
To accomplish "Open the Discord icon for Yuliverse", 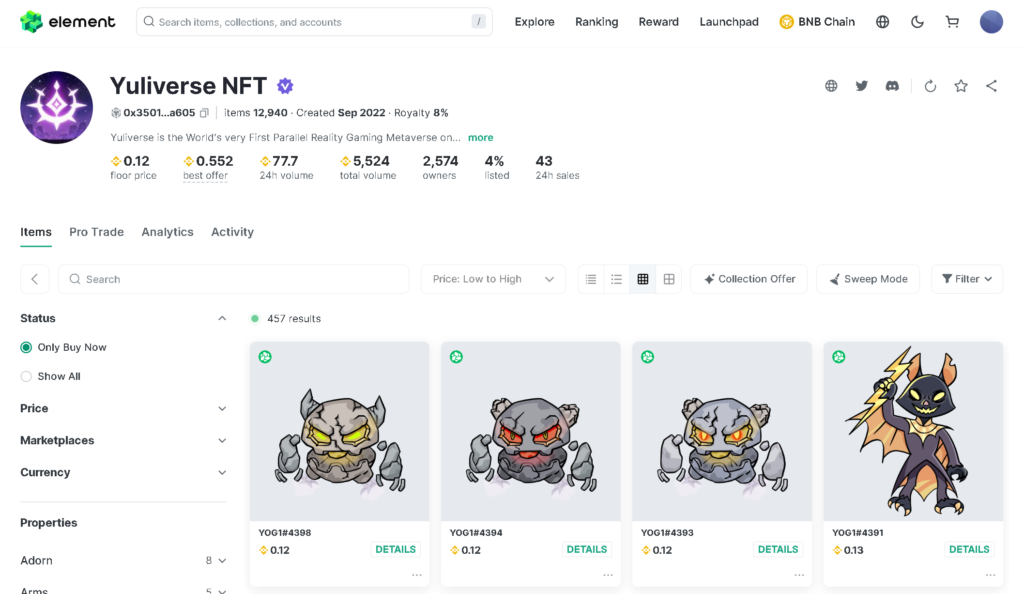I will tap(891, 86).
